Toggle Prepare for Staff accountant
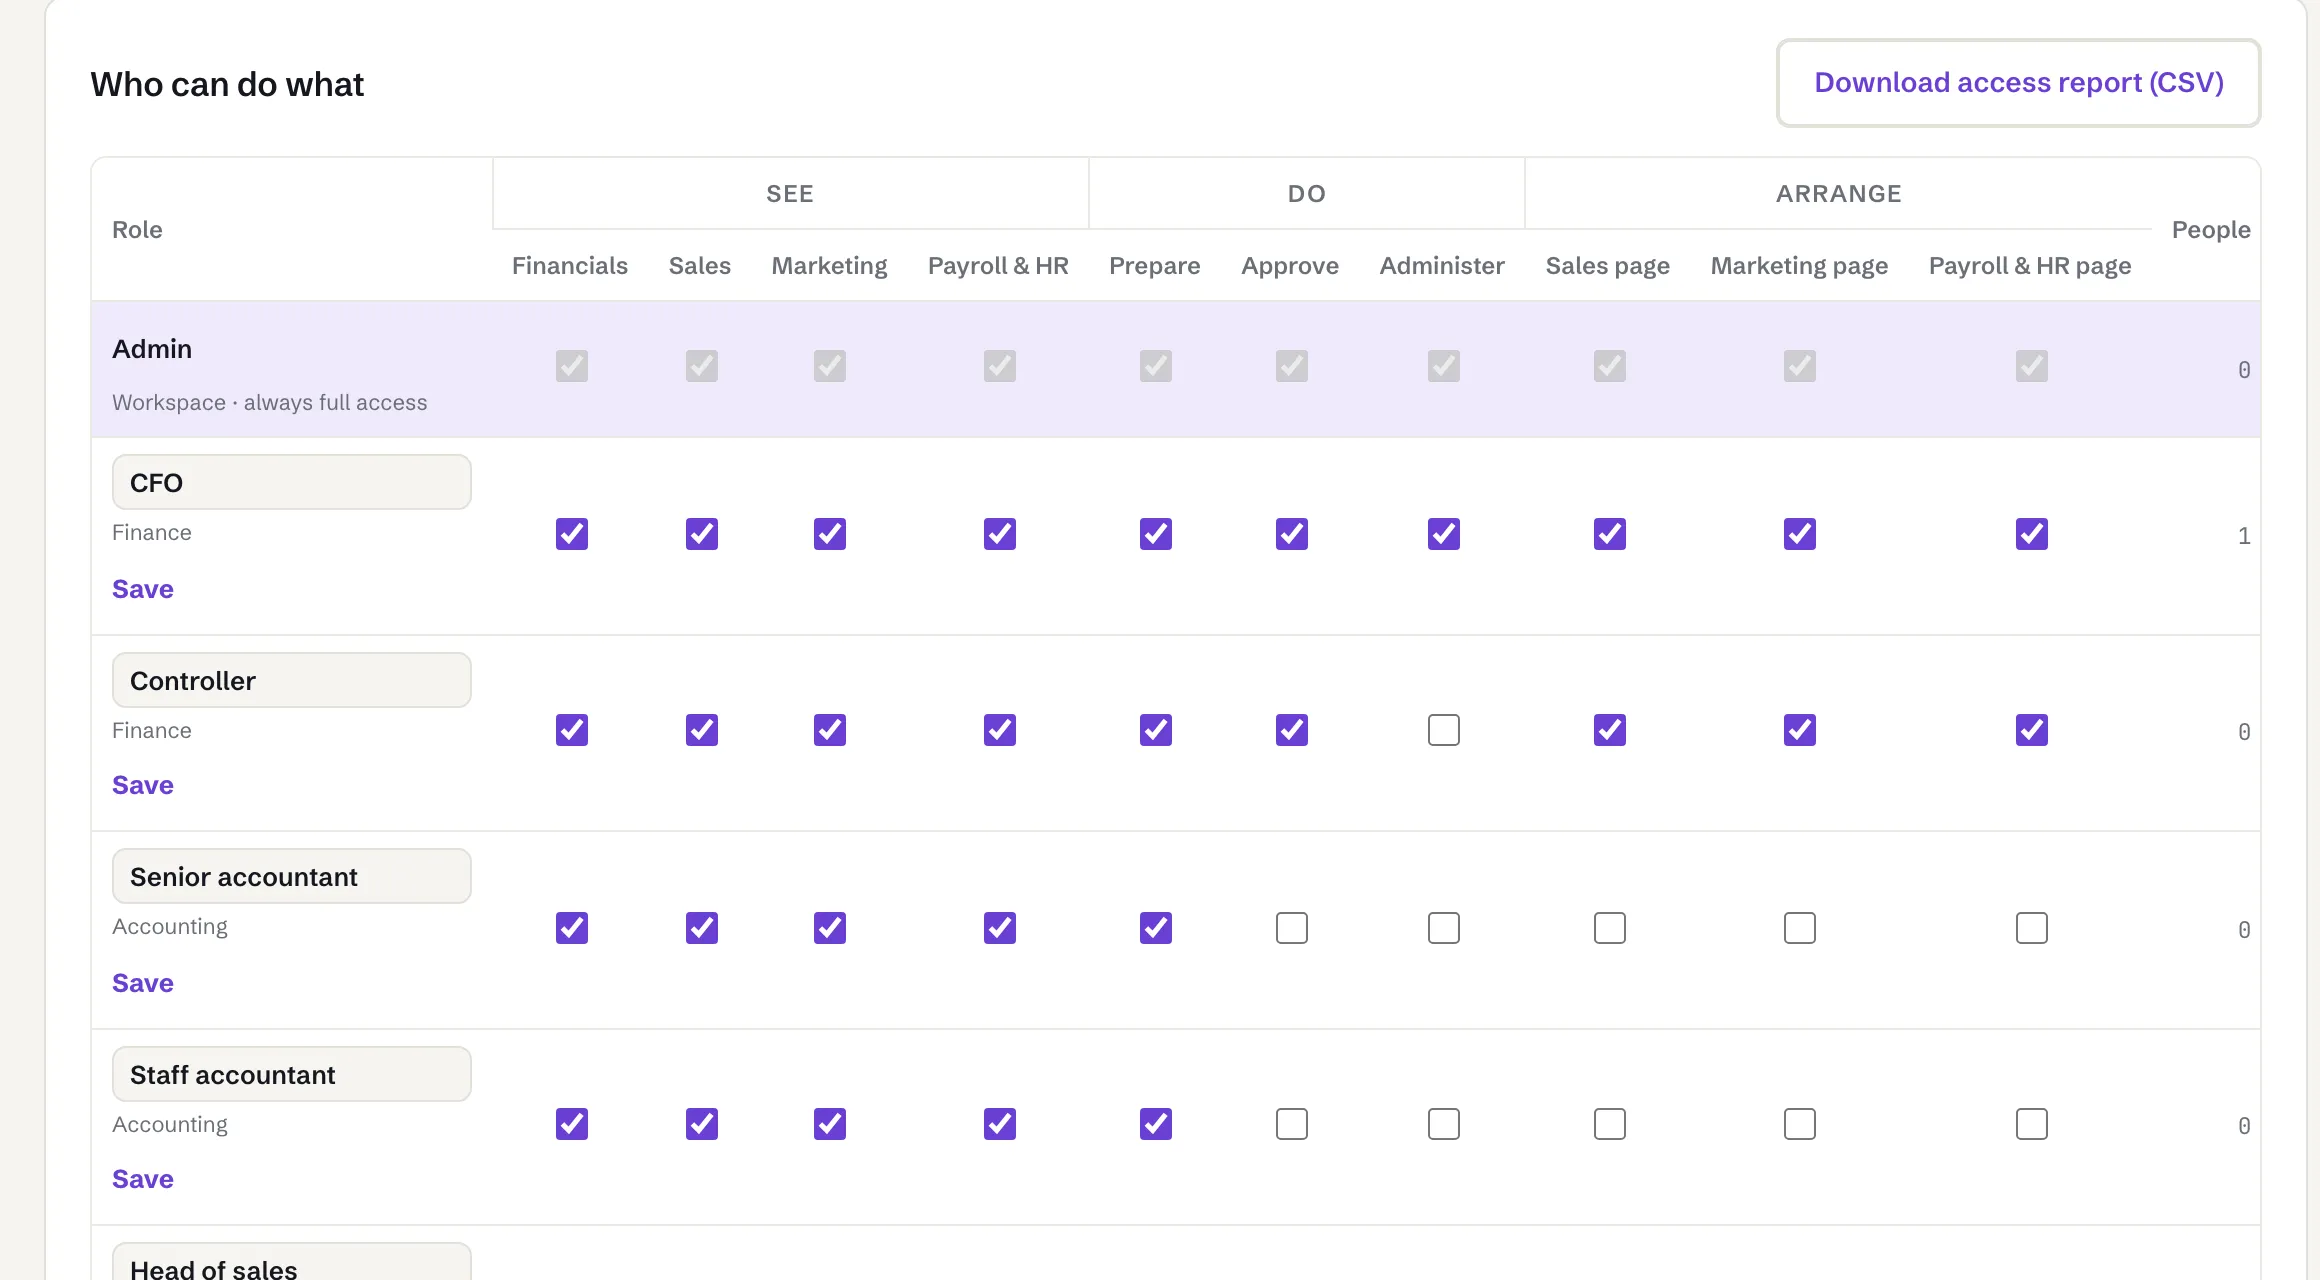Image resolution: width=2320 pixels, height=1280 pixels. pyautogui.click(x=1156, y=1124)
